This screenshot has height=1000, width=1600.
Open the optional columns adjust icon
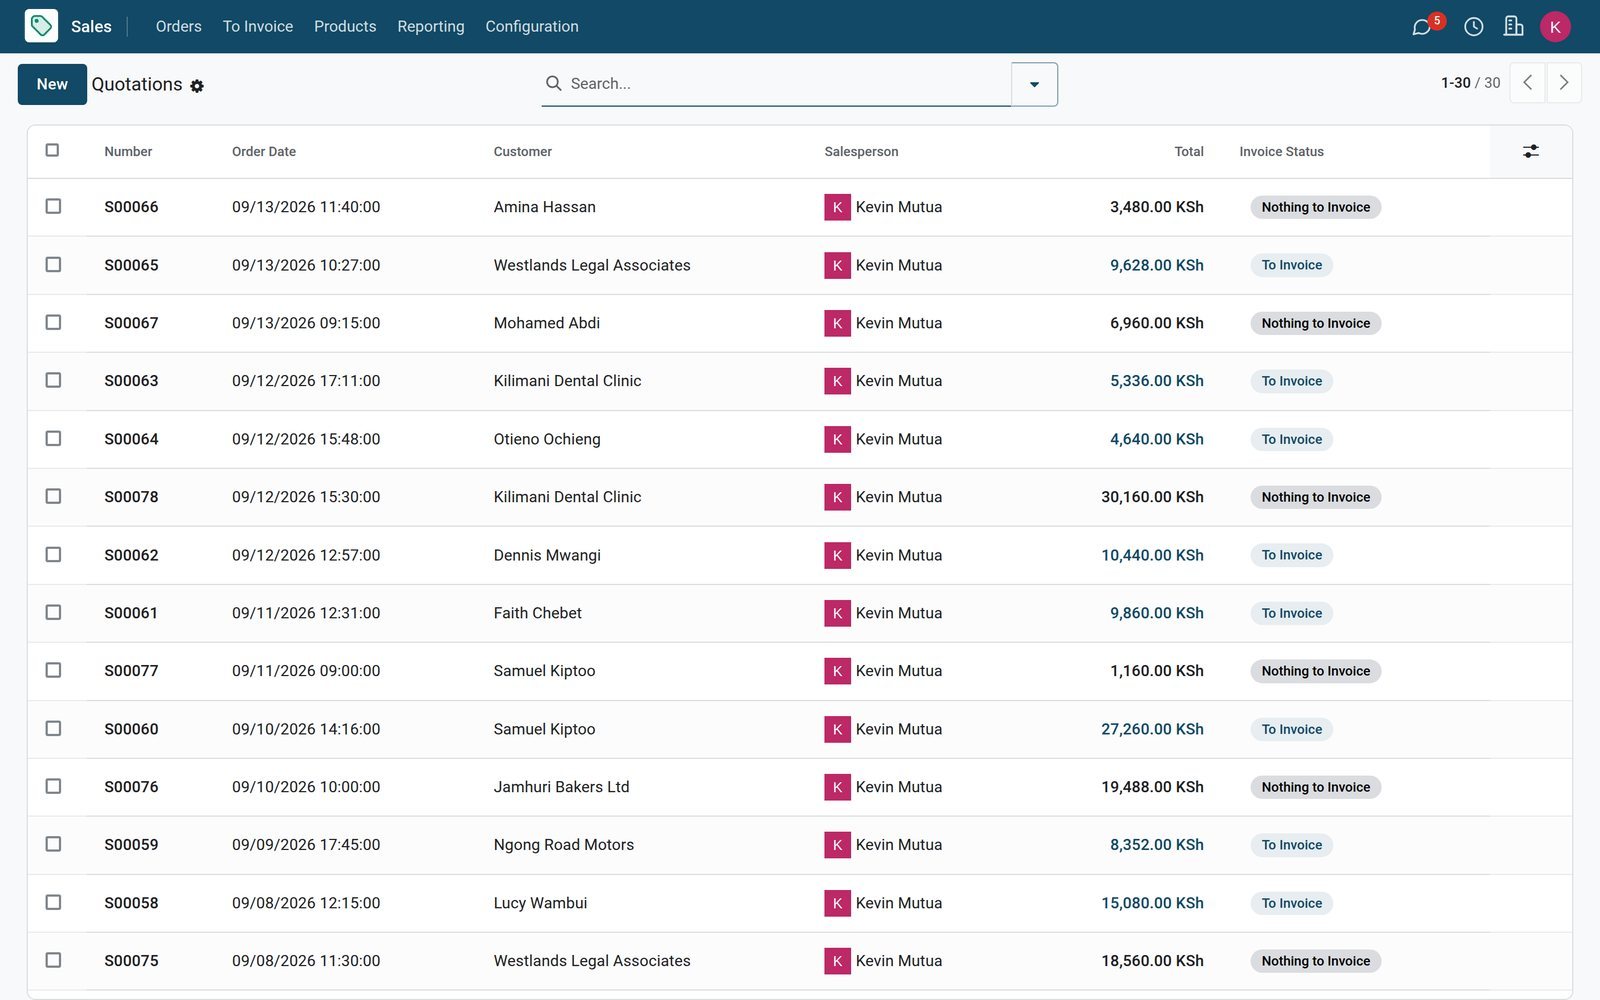1531,151
